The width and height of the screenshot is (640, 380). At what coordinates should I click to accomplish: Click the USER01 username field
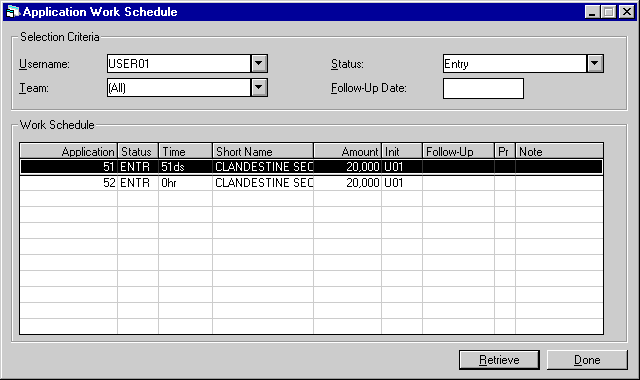pos(179,64)
